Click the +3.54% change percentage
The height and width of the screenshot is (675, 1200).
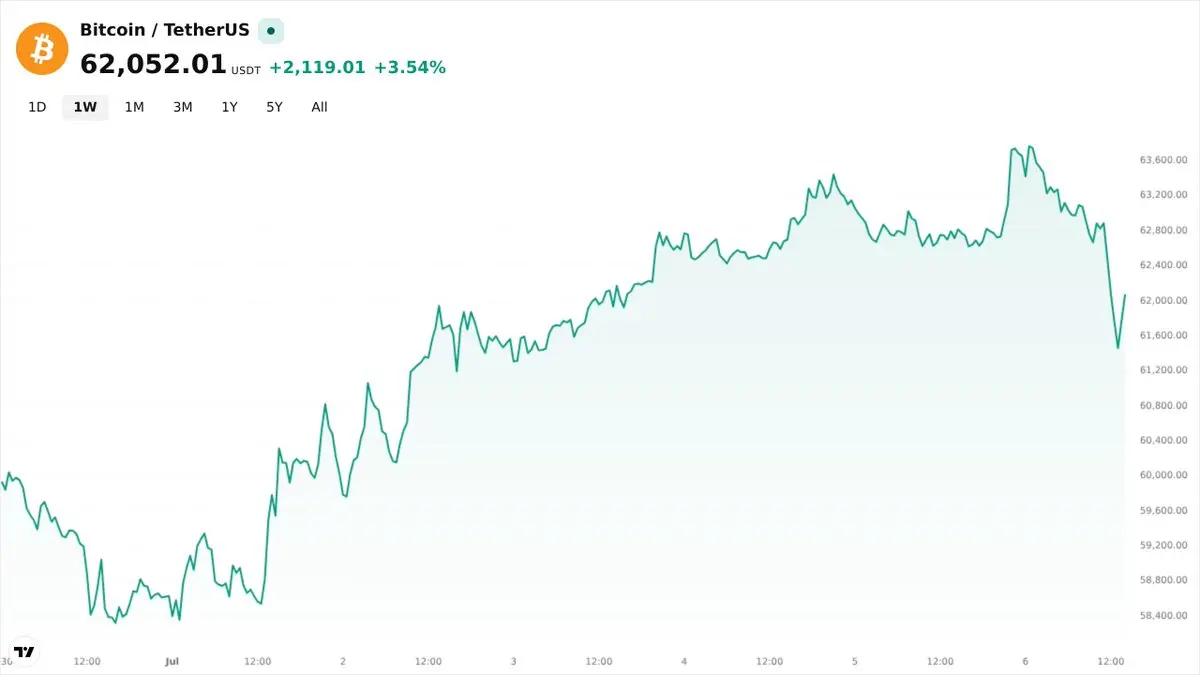pyautogui.click(x=410, y=68)
